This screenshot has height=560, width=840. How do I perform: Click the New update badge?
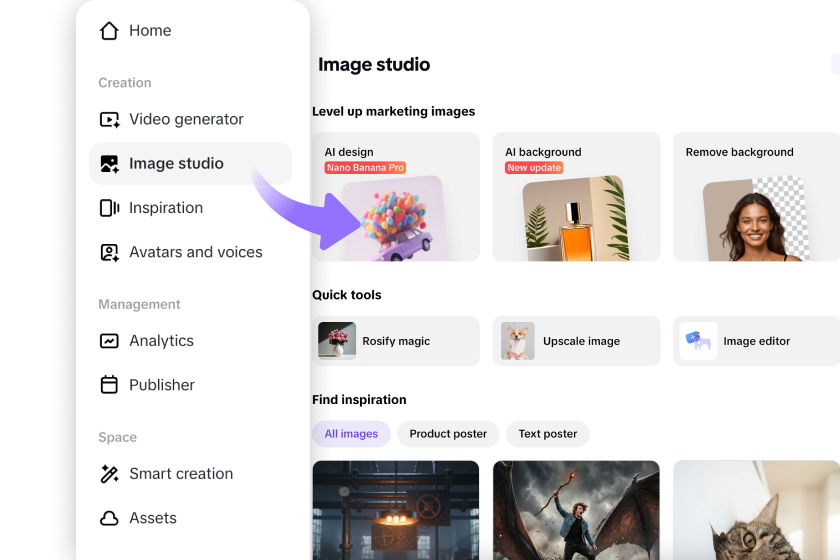[x=534, y=168]
